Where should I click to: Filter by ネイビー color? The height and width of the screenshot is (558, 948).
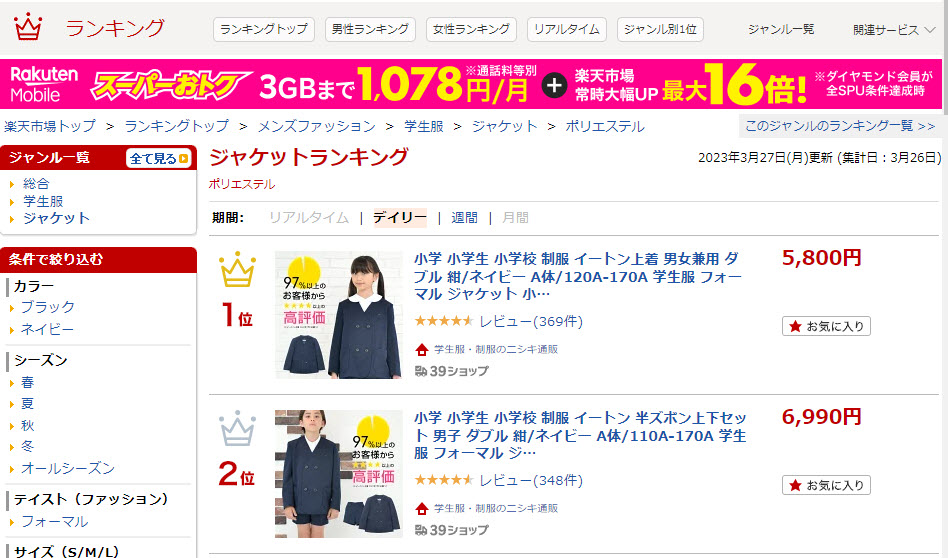[x=47, y=329]
